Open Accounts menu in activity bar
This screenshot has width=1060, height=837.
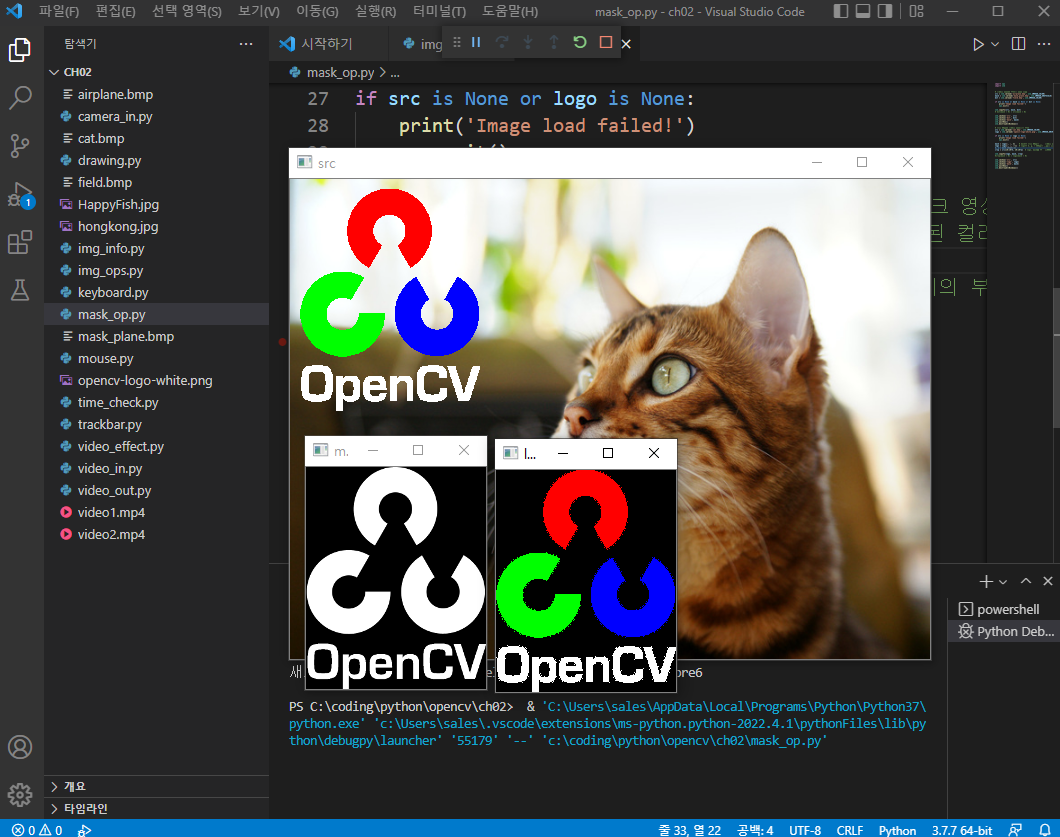(x=20, y=747)
